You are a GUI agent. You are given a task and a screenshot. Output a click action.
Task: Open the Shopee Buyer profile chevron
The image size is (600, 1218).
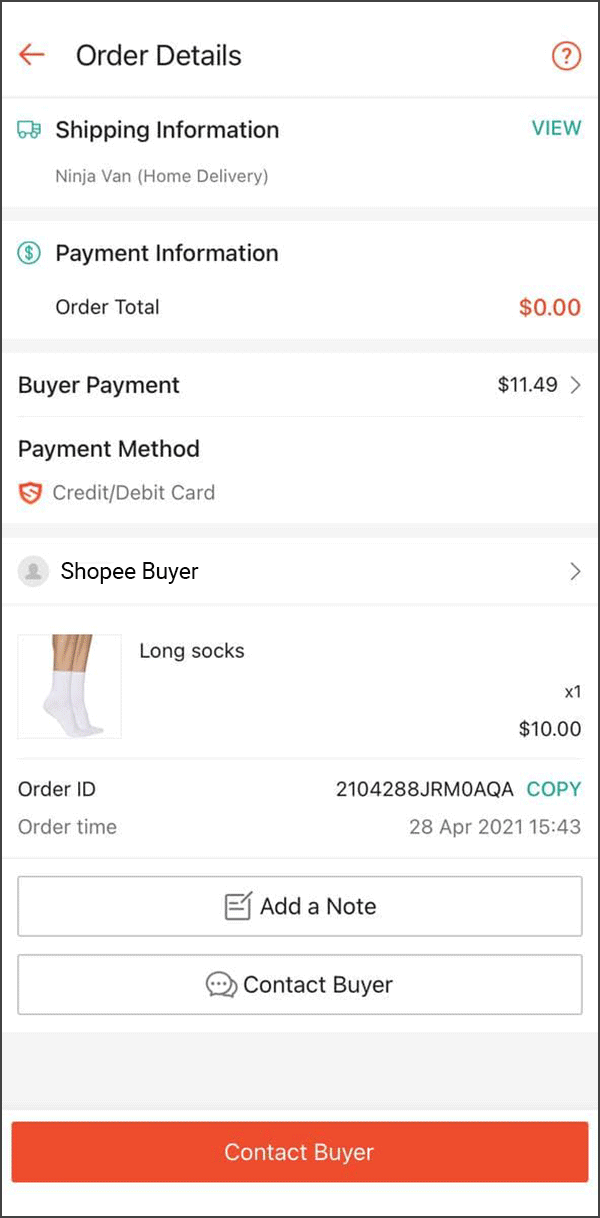coord(575,570)
